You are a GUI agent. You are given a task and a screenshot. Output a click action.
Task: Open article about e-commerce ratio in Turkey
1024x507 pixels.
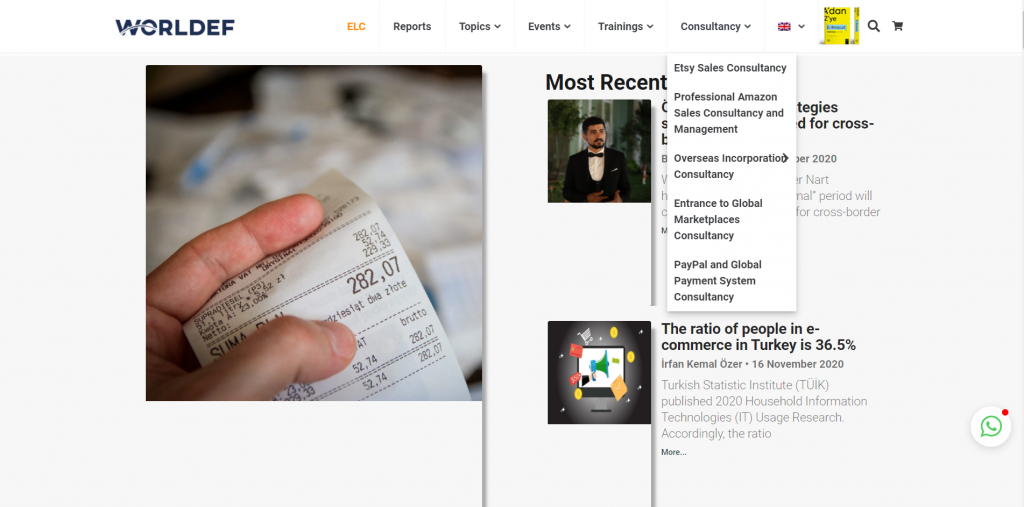coord(758,337)
